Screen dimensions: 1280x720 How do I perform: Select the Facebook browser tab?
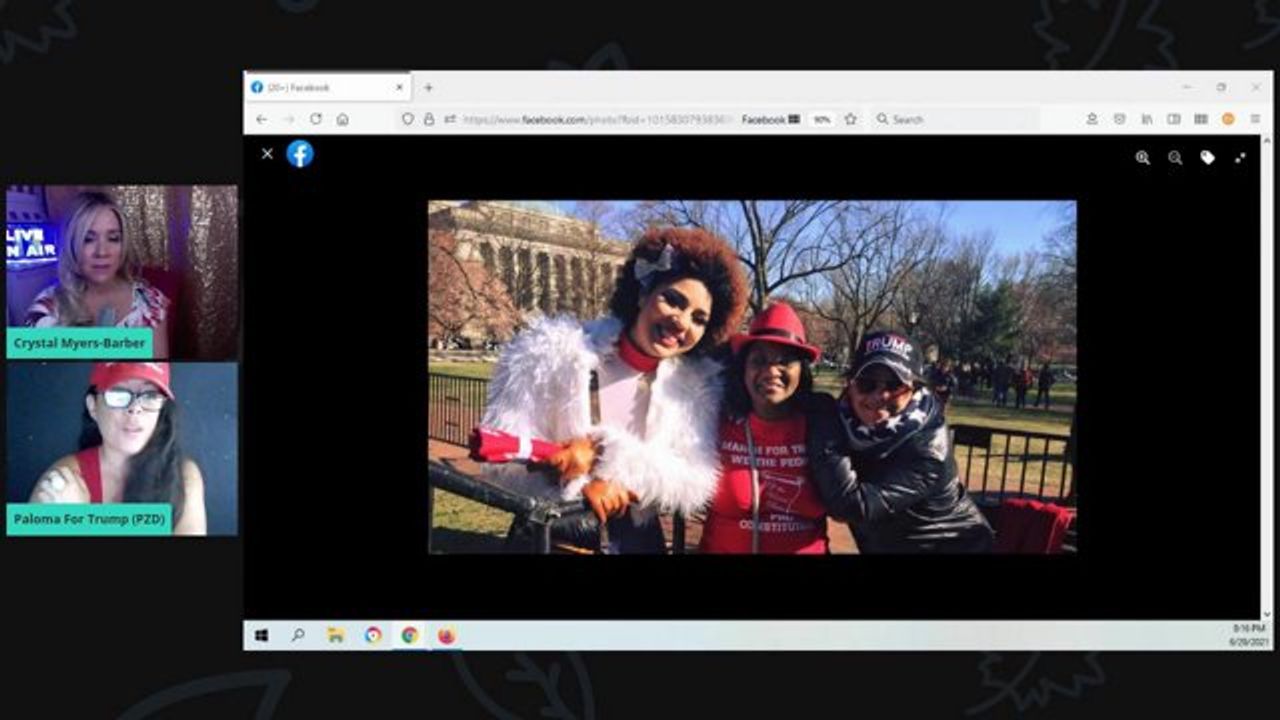320,87
